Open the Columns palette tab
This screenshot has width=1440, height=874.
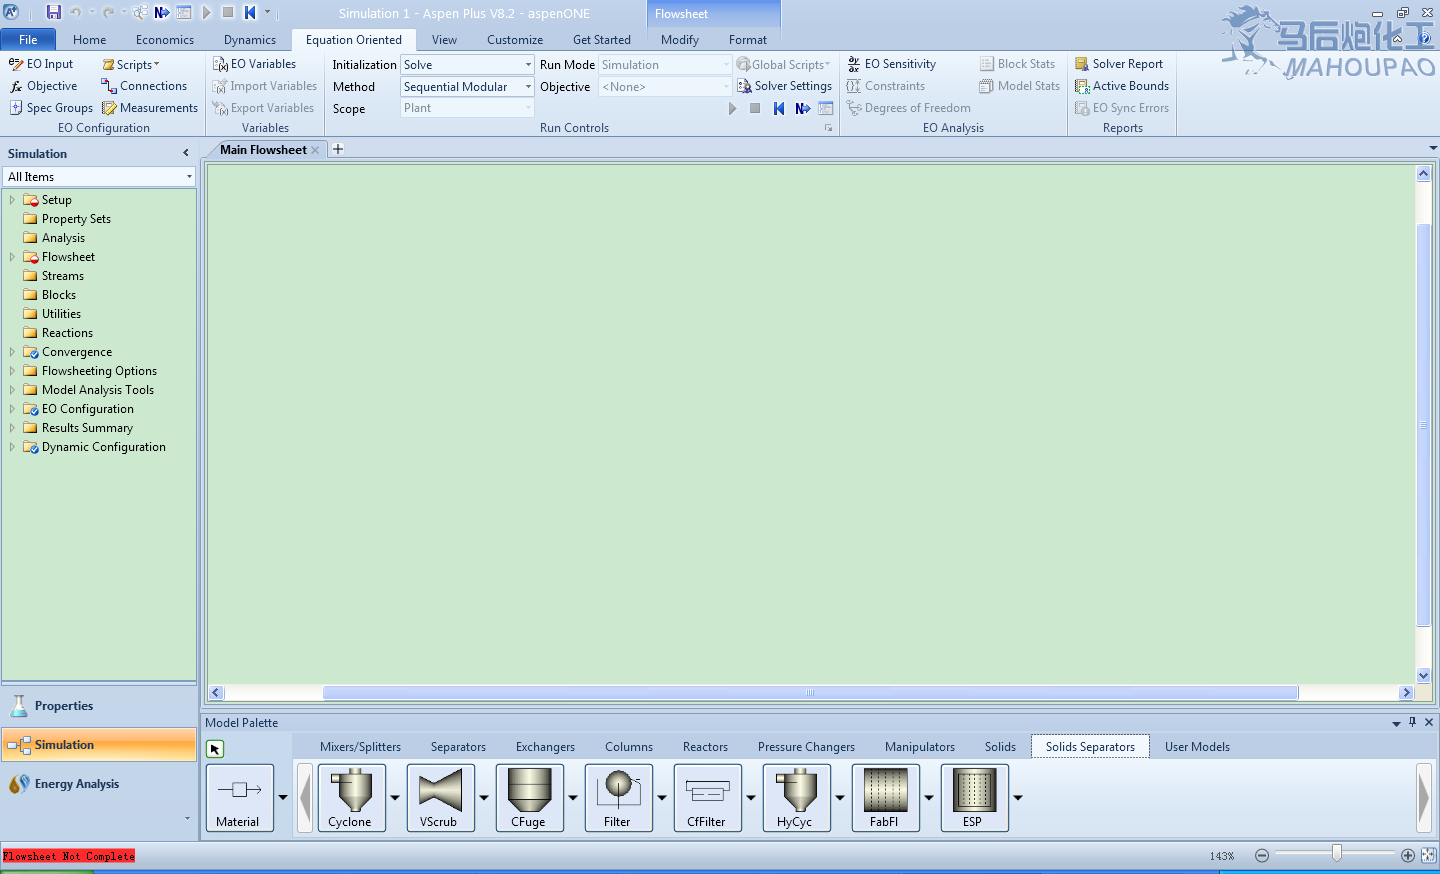[x=629, y=747]
